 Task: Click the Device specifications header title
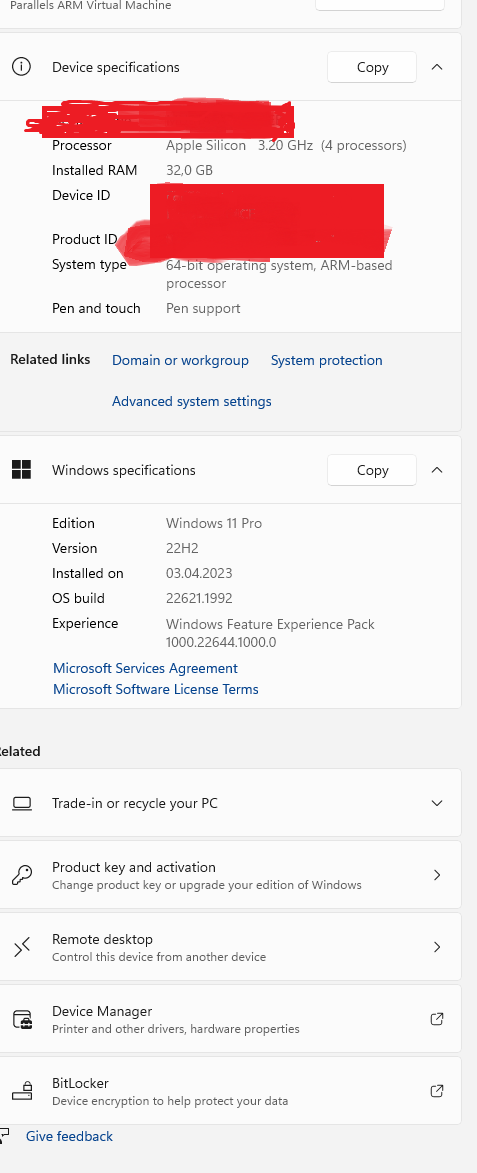tap(116, 67)
